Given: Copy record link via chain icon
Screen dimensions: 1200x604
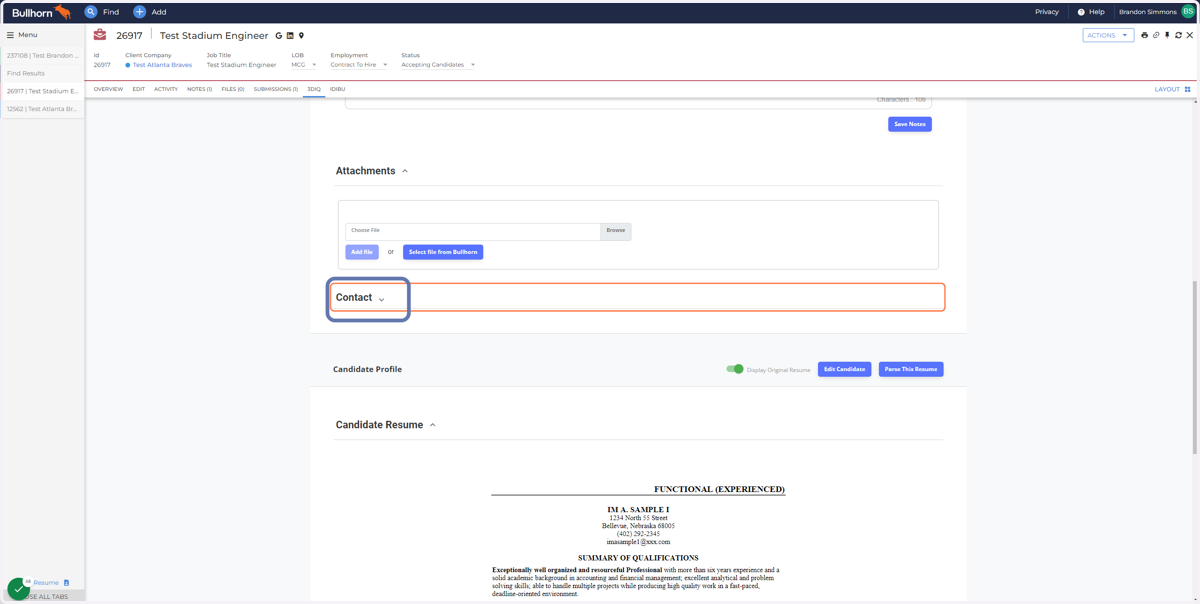Looking at the screenshot, I should 1156,35.
